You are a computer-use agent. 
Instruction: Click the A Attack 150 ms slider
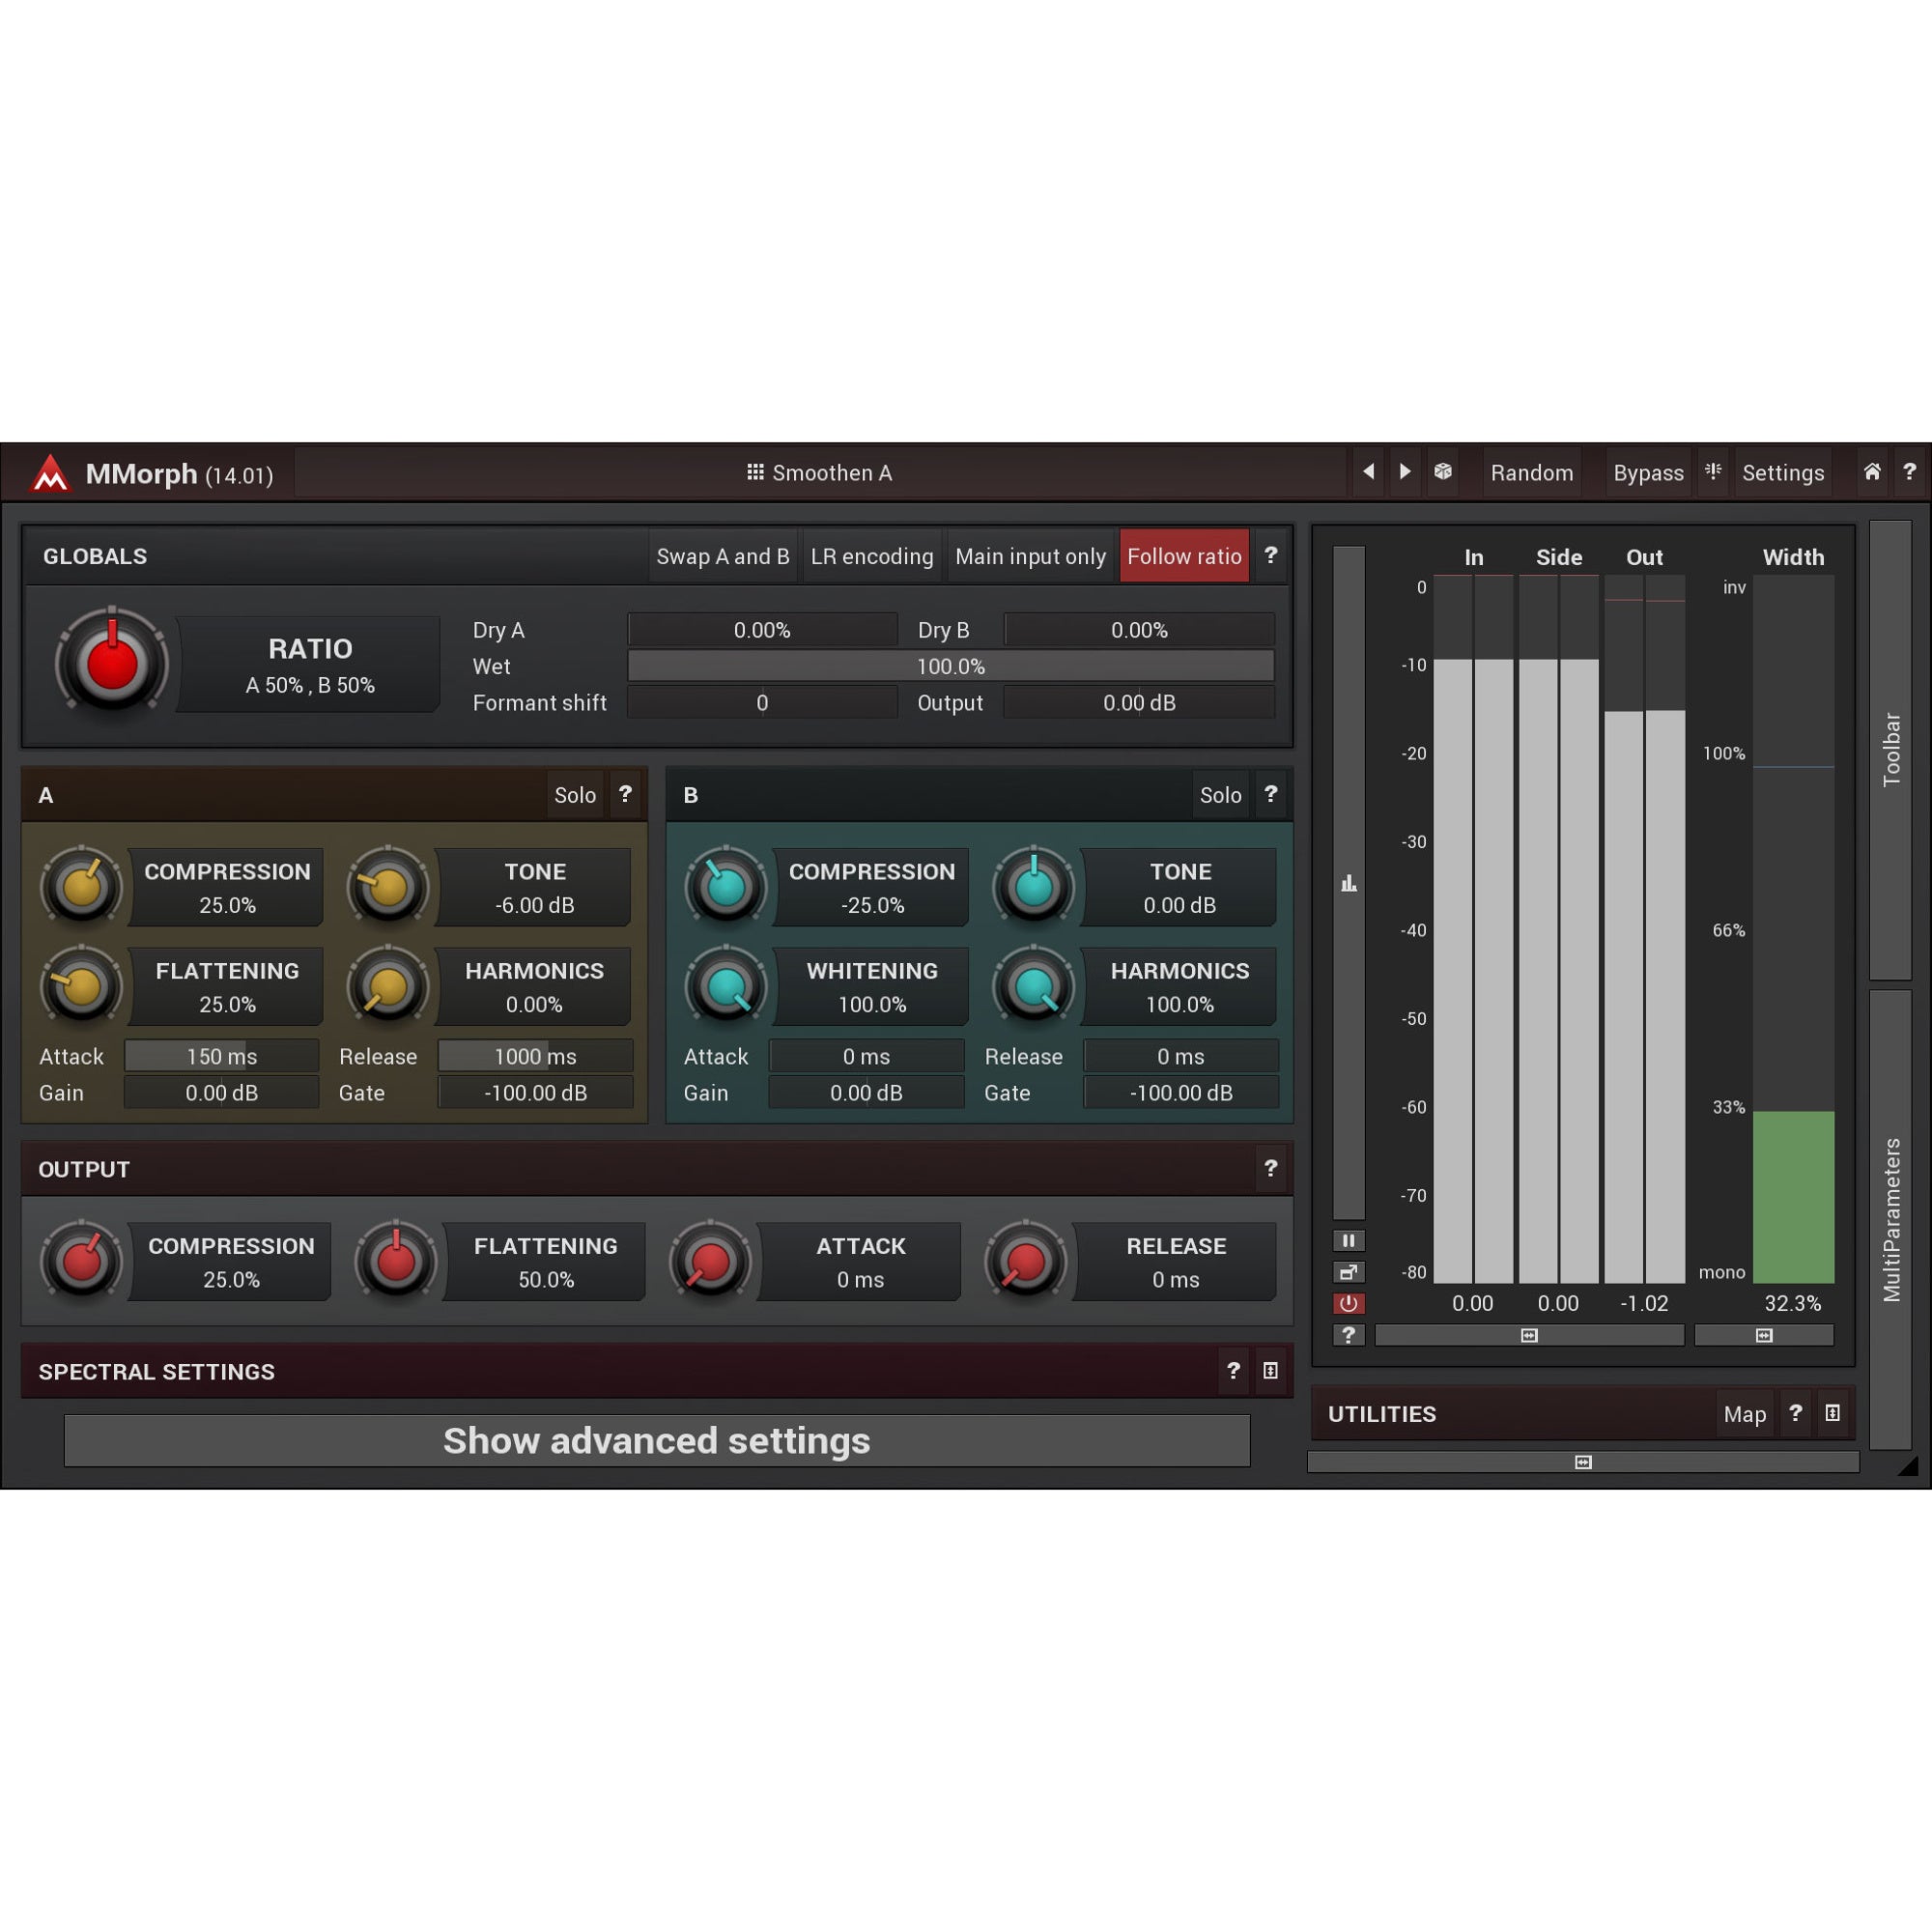click(222, 1056)
